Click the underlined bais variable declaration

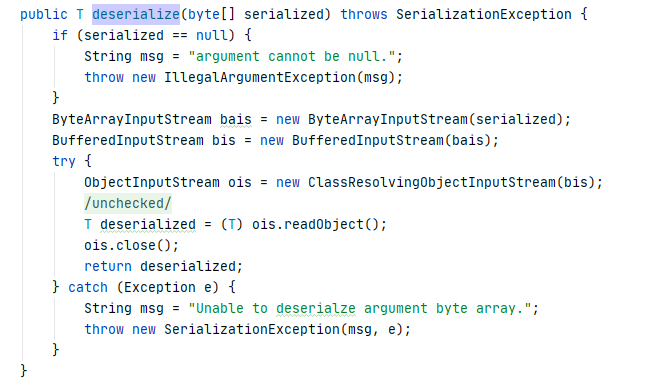tap(236, 119)
